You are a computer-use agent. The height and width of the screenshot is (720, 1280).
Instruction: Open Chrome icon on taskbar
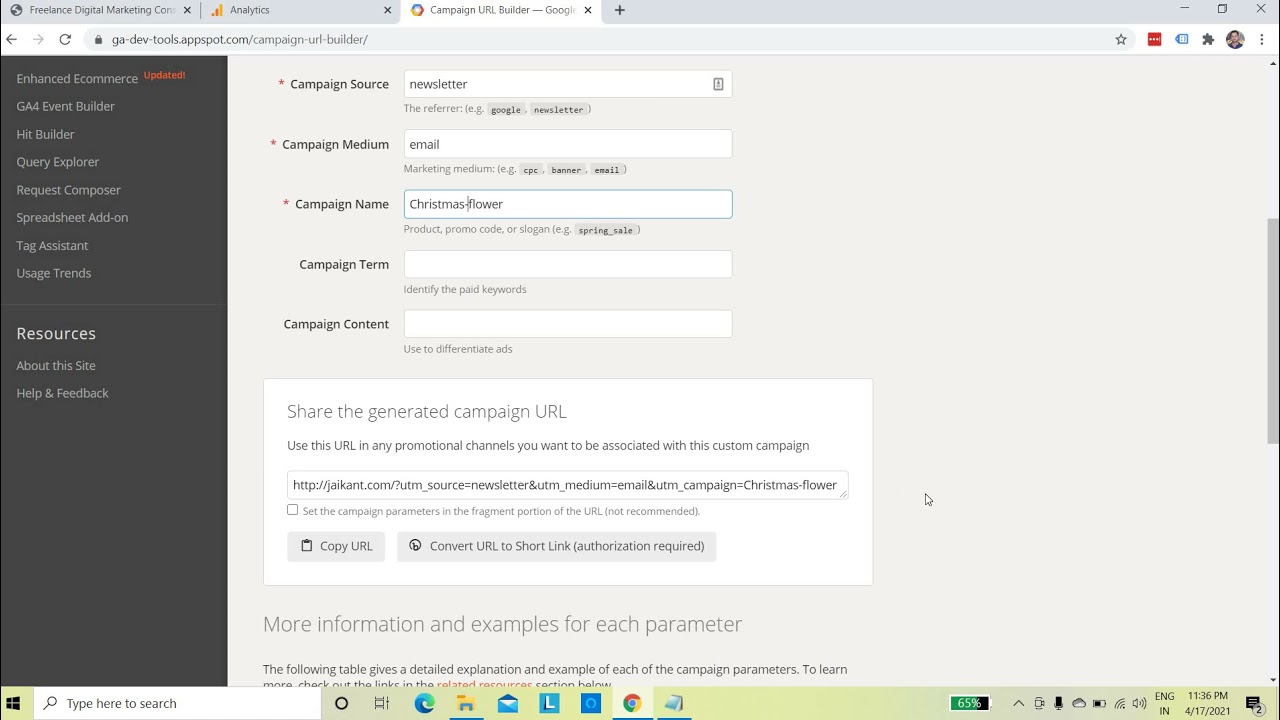click(x=632, y=703)
